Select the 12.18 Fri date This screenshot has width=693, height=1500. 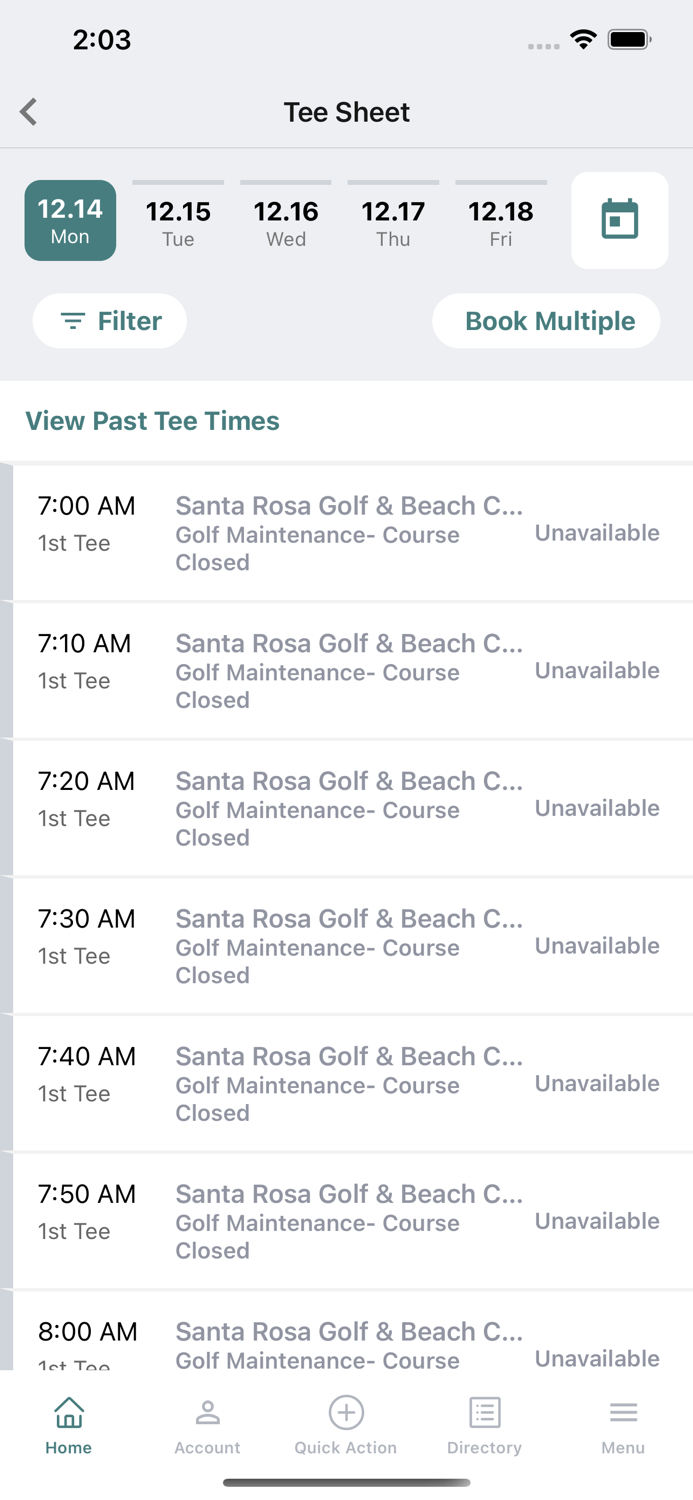(501, 220)
